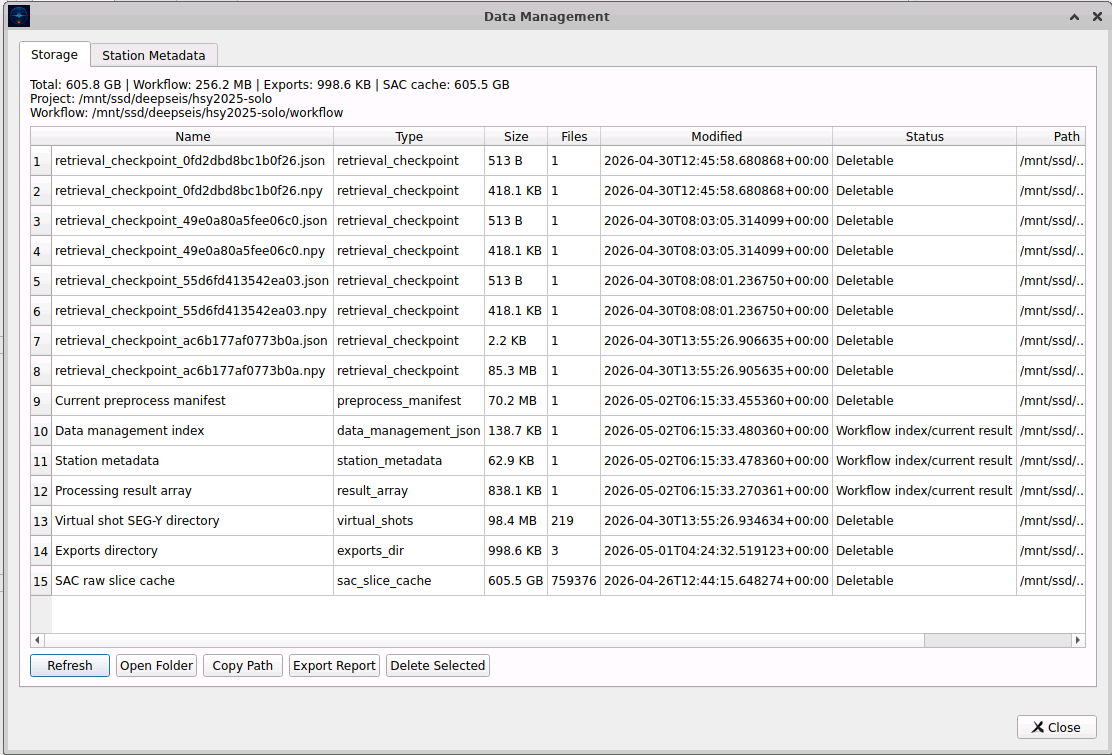Sort table by Size column header

coord(516,137)
